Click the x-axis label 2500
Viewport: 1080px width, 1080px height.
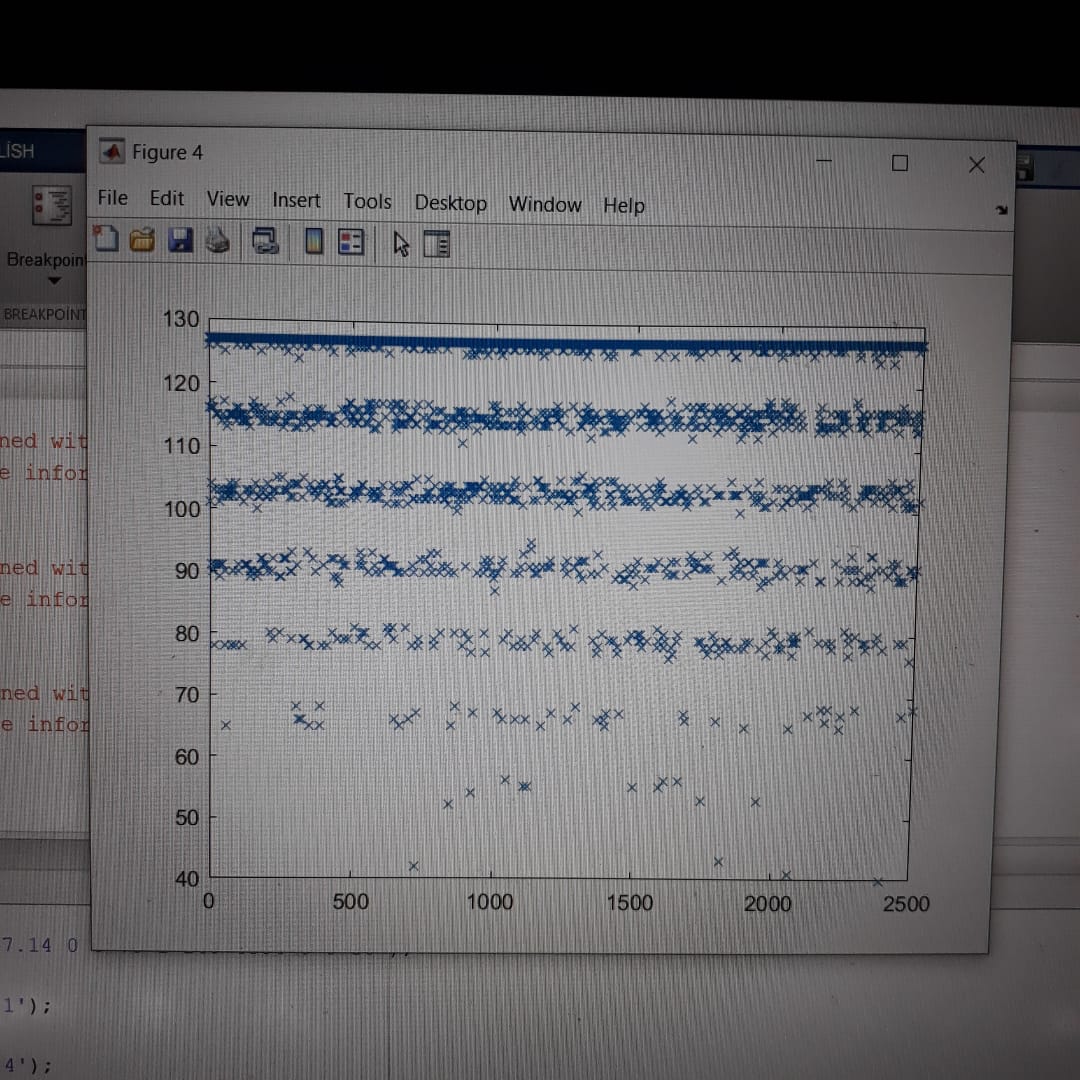906,904
